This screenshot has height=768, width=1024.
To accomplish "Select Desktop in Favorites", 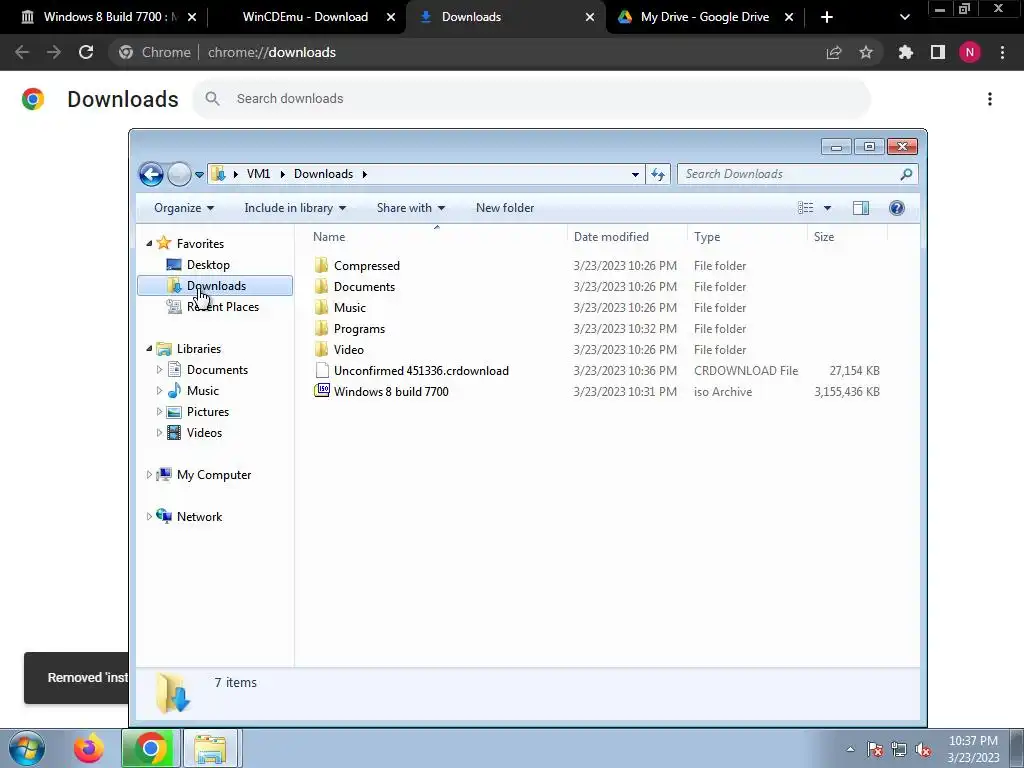I will (x=208, y=264).
